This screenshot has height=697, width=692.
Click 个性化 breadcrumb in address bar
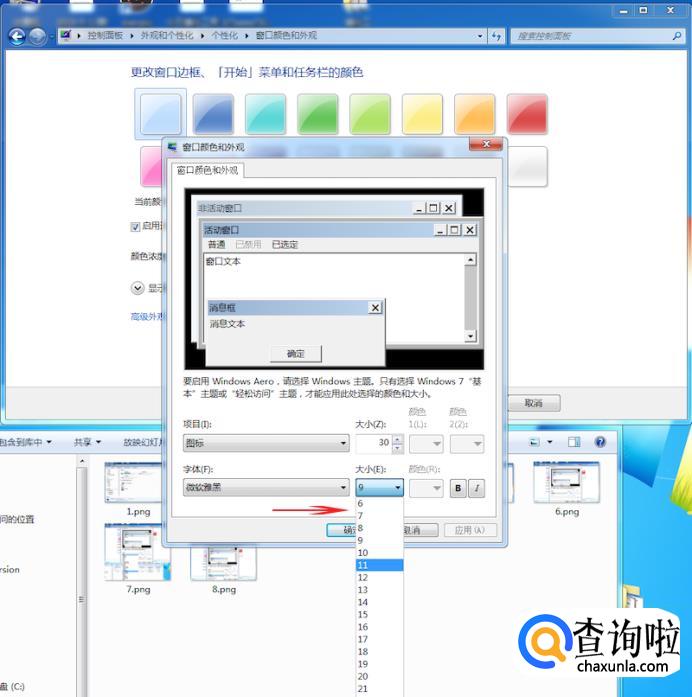[x=224, y=36]
